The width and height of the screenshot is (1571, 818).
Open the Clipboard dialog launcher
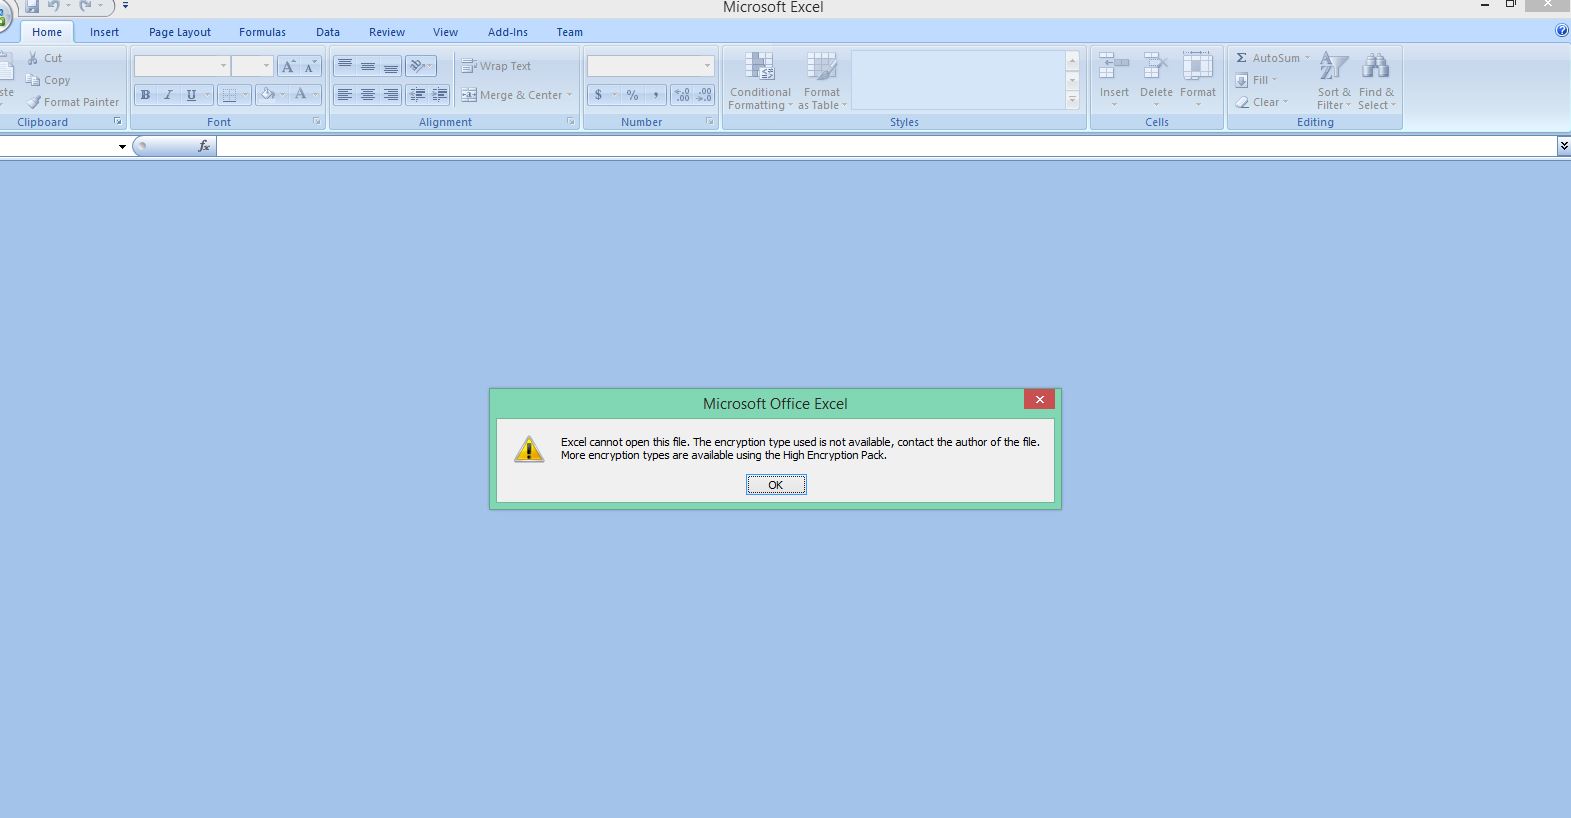coord(117,122)
